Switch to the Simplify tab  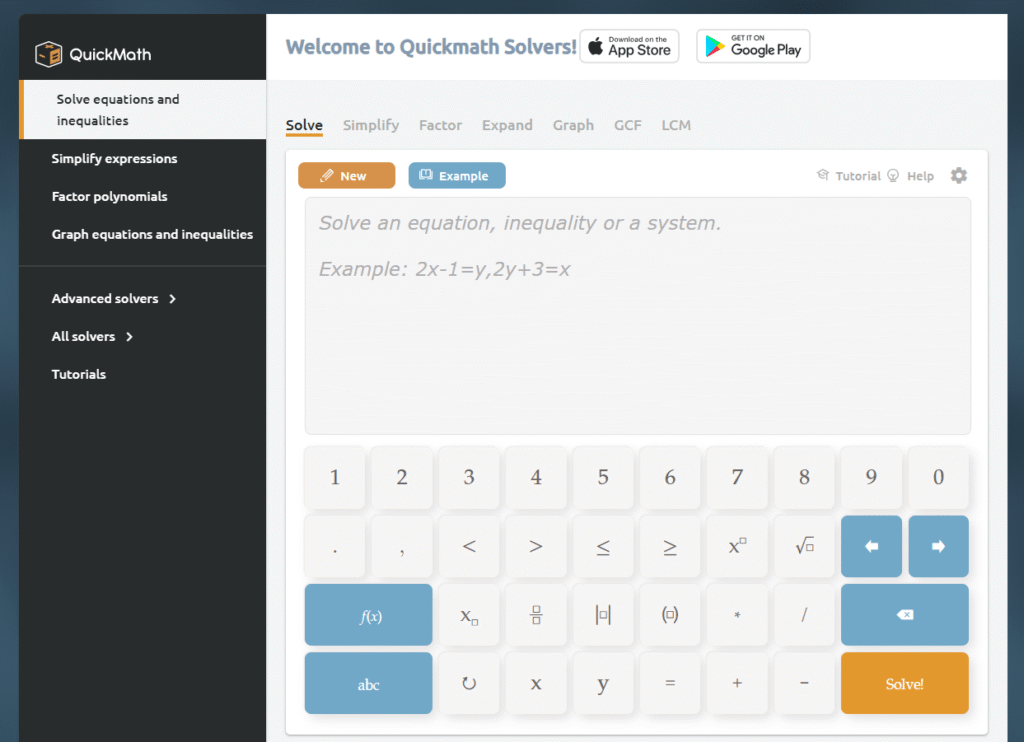tap(370, 125)
